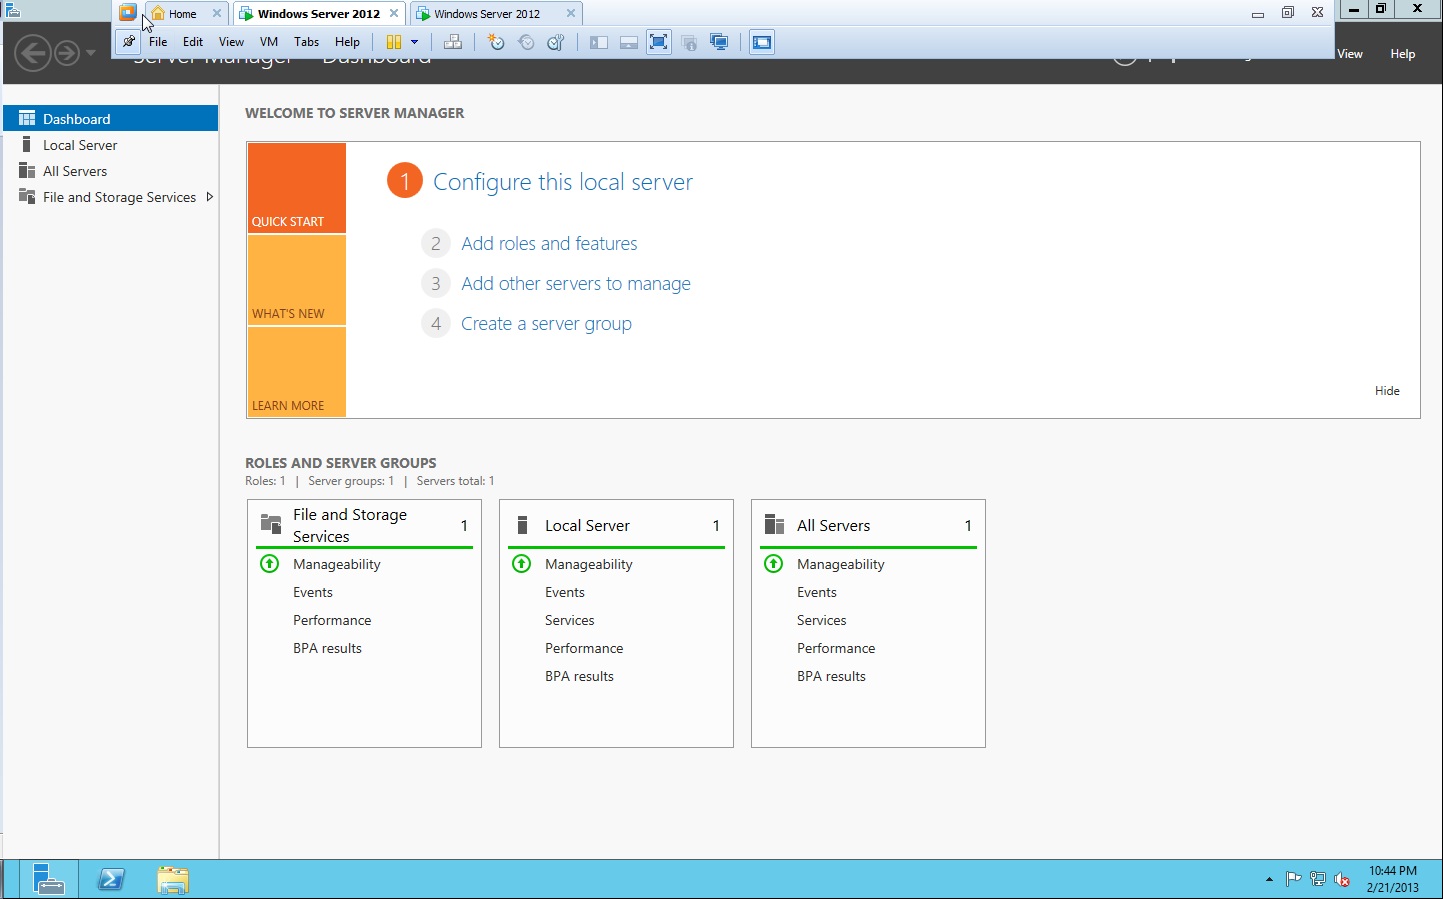Click the muted volume tray icon
The width and height of the screenshot is (1443, 899).
coord(1342,880)
